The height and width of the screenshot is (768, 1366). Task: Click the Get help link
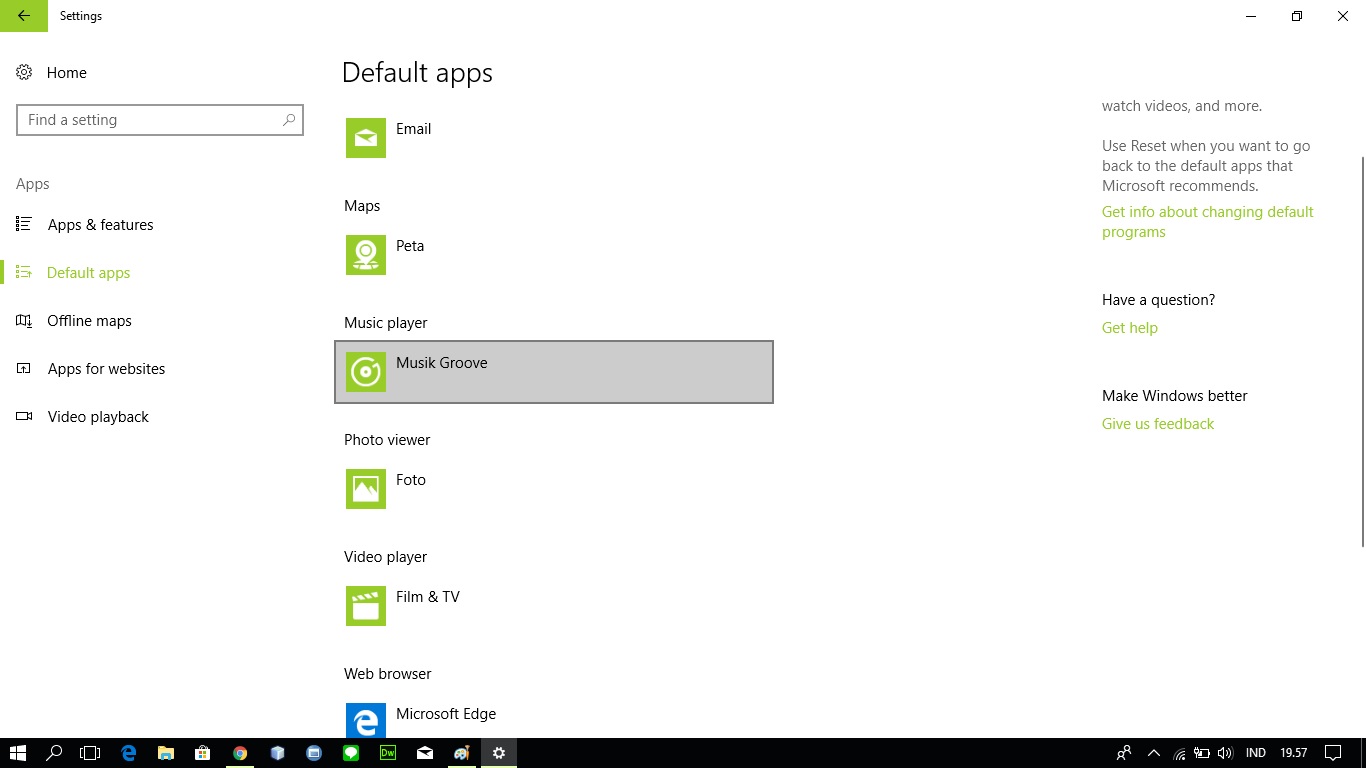point(1130,328)
